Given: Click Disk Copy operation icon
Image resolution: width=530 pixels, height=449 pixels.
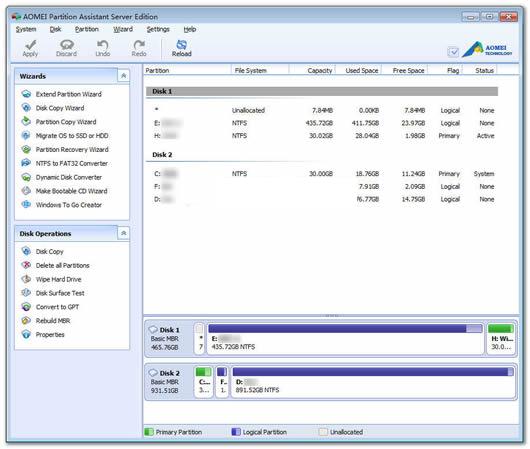Looking at the screenshot, I should tap(26, 251).
